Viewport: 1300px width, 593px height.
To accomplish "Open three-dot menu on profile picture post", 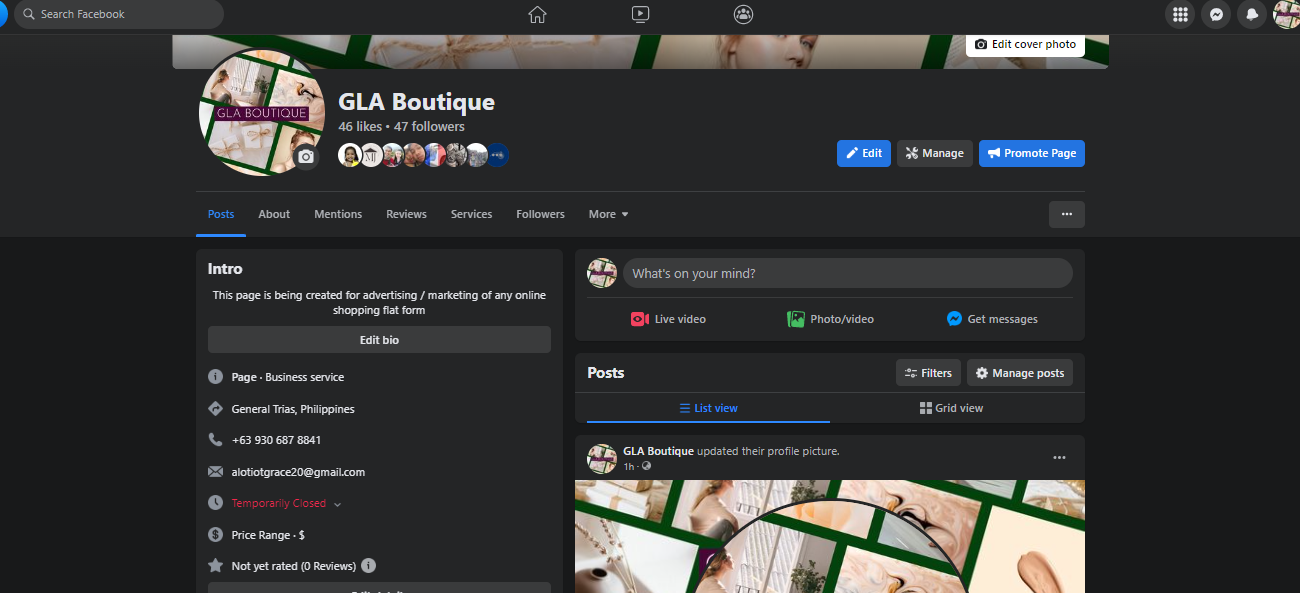I will pos(1059,458).
